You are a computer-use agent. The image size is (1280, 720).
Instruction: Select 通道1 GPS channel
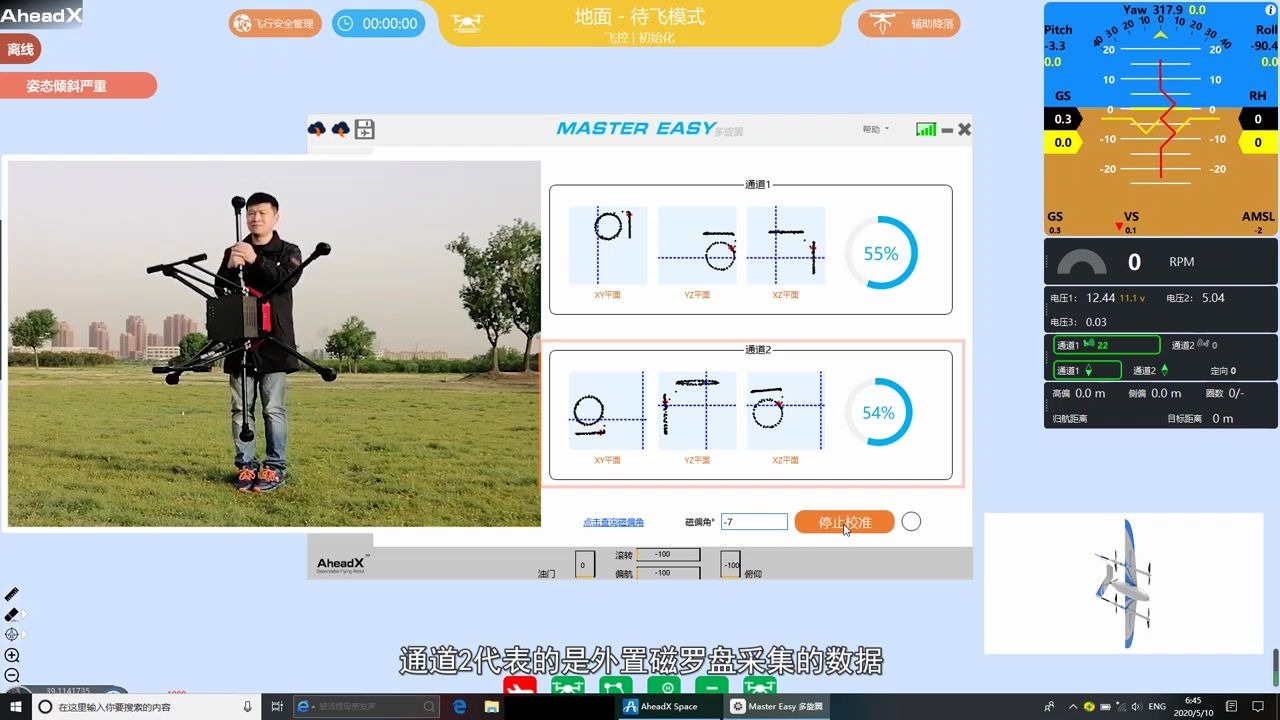(x=1088, y=370)
